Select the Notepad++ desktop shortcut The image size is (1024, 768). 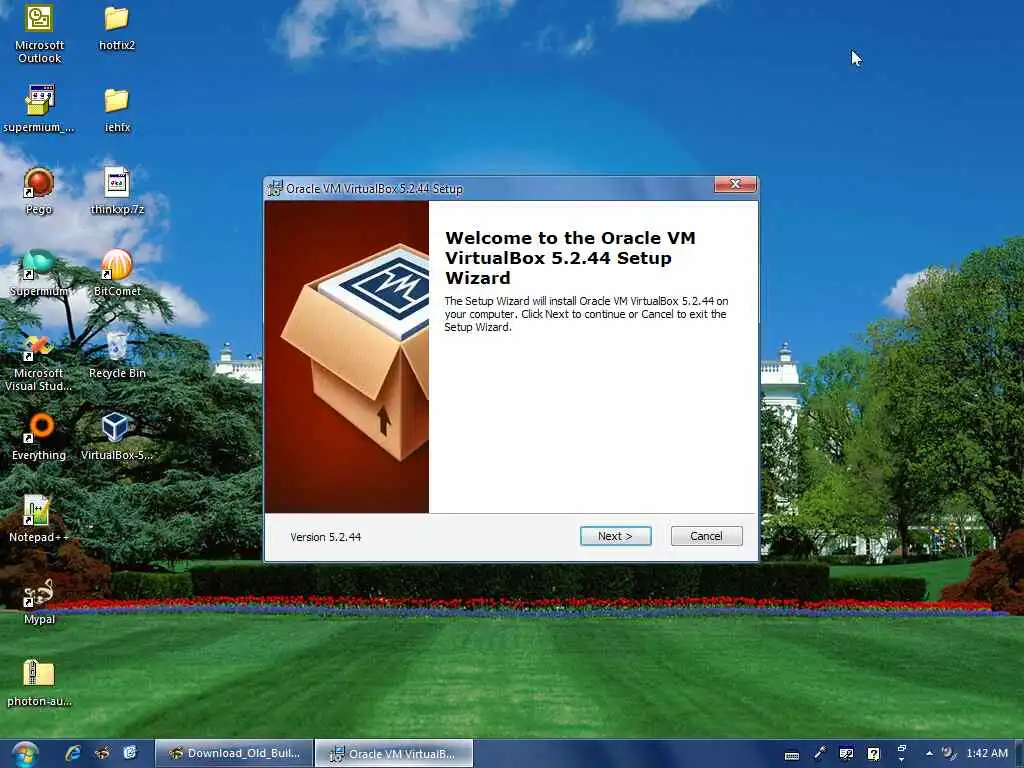[x=39, y=520]
